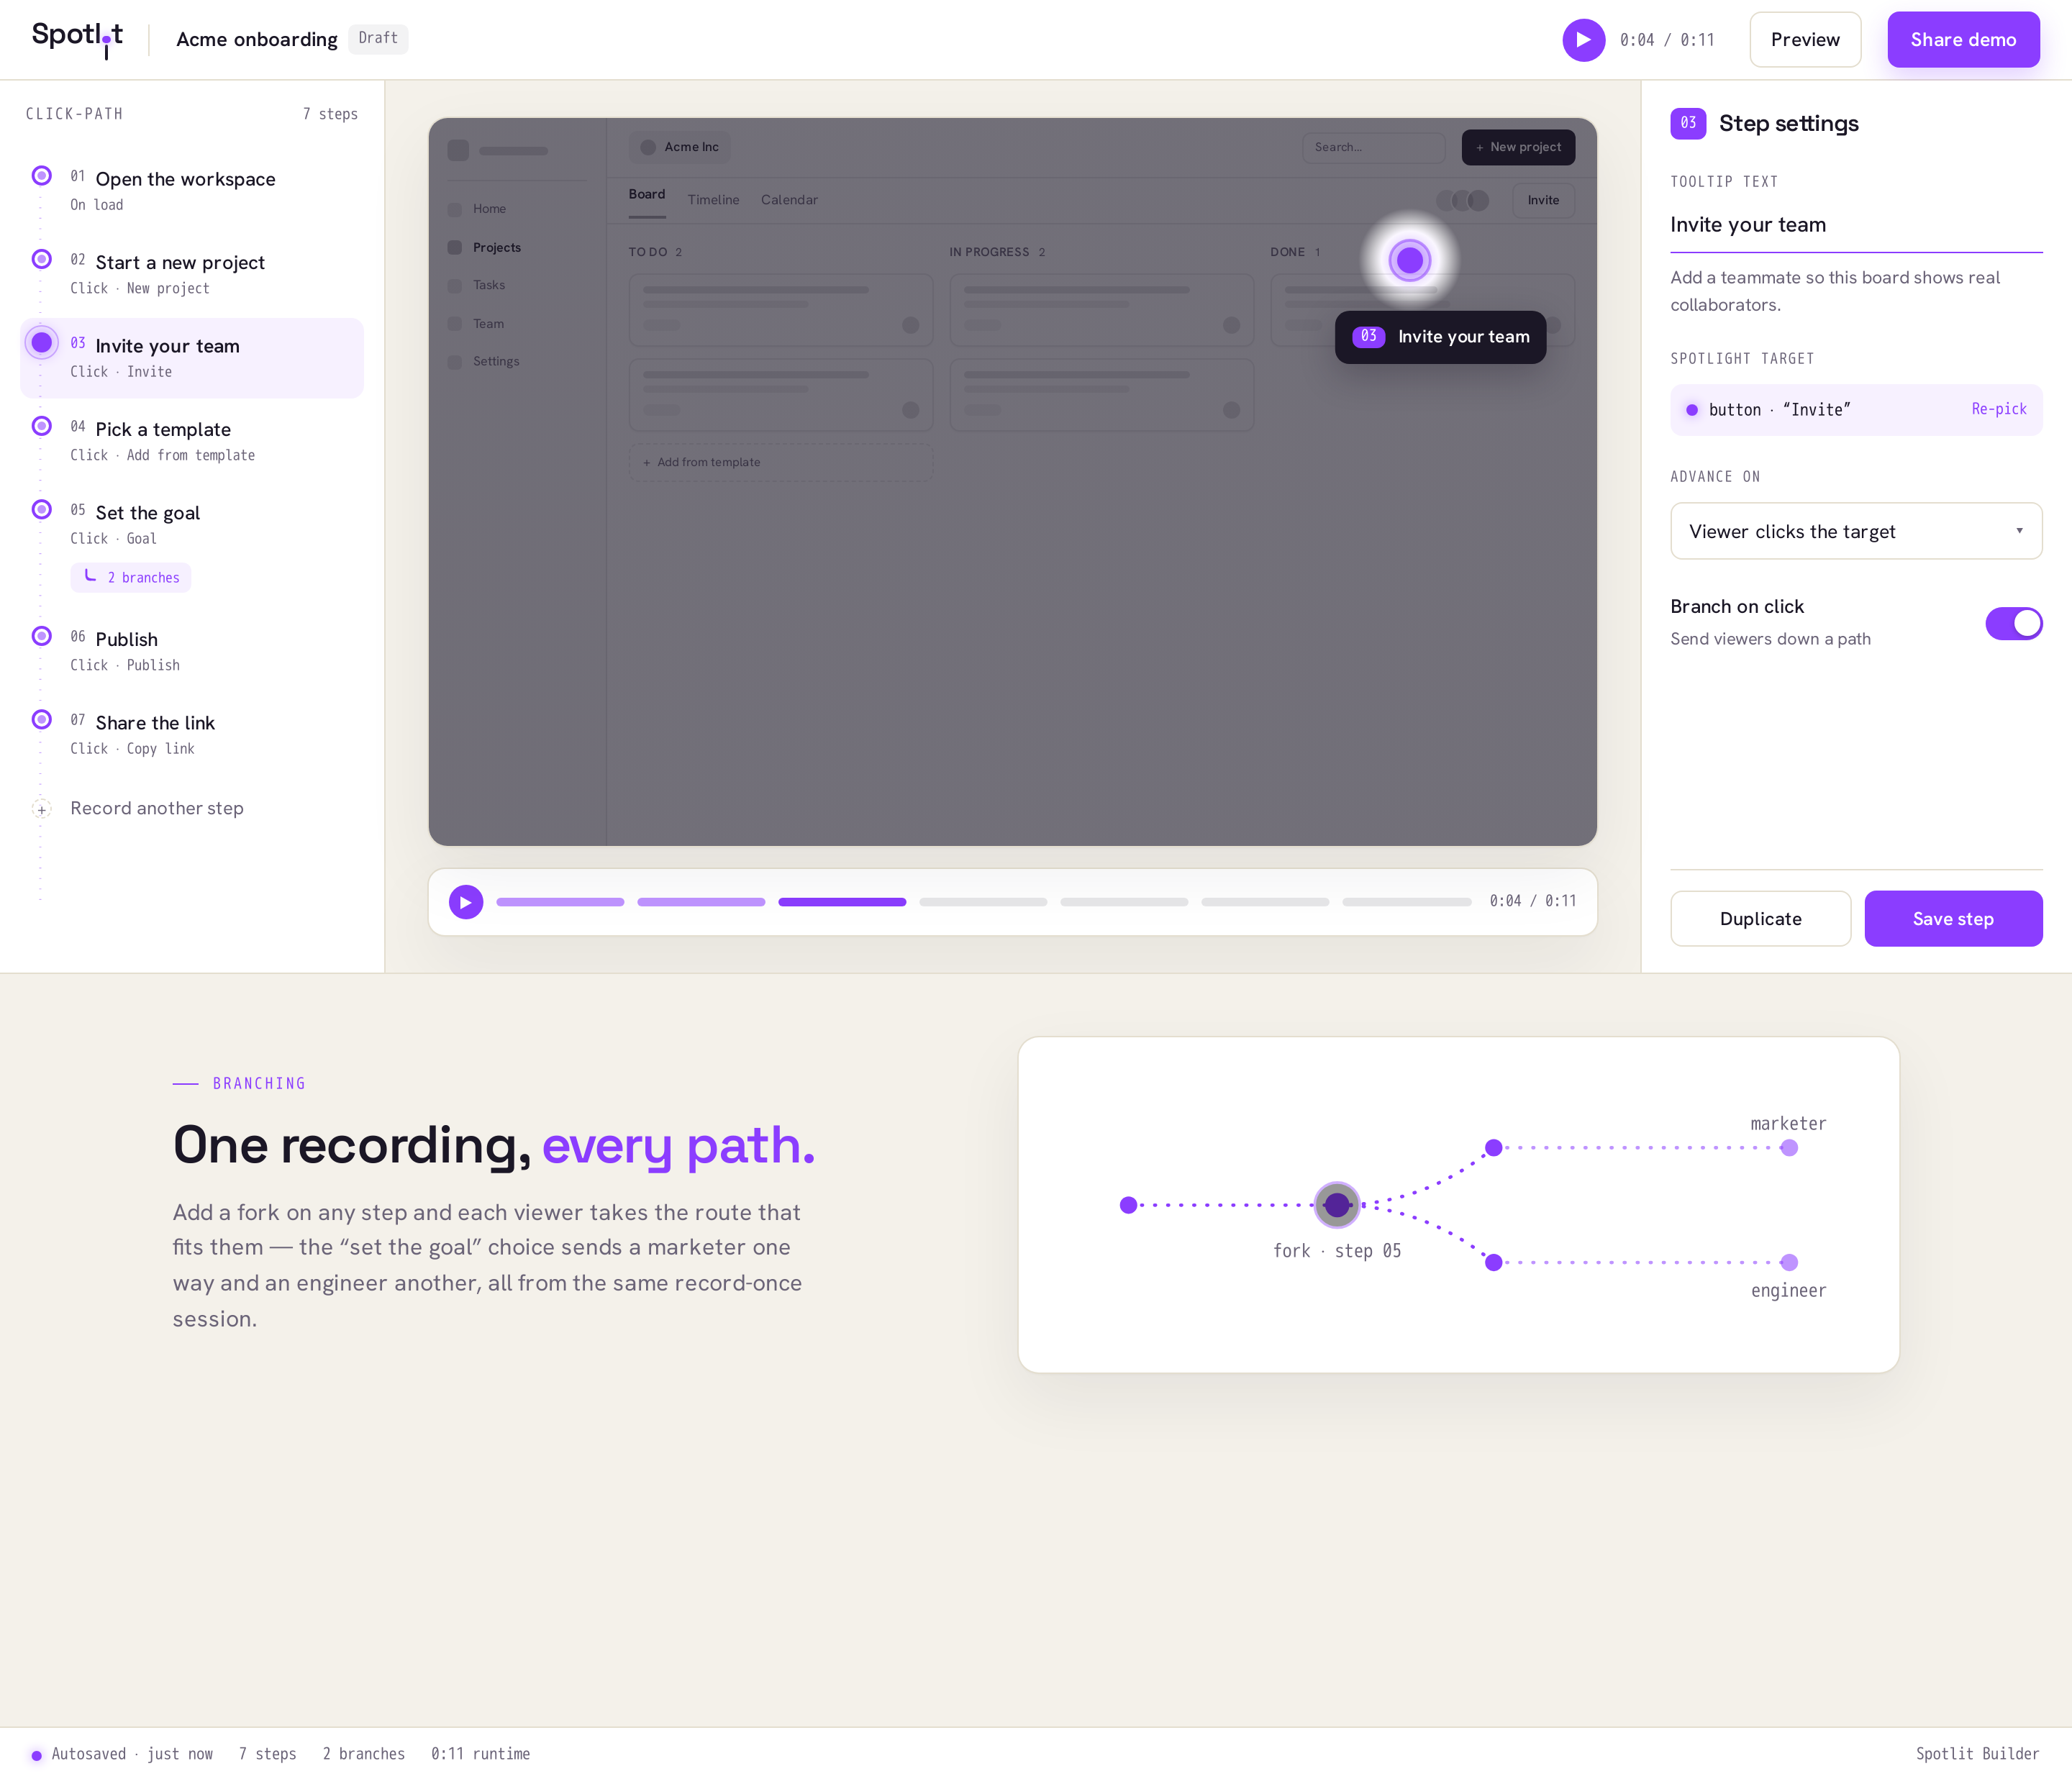Click the diagram start node
Viewport: 2072px width, 1784px height.
pos(1128,1206)
